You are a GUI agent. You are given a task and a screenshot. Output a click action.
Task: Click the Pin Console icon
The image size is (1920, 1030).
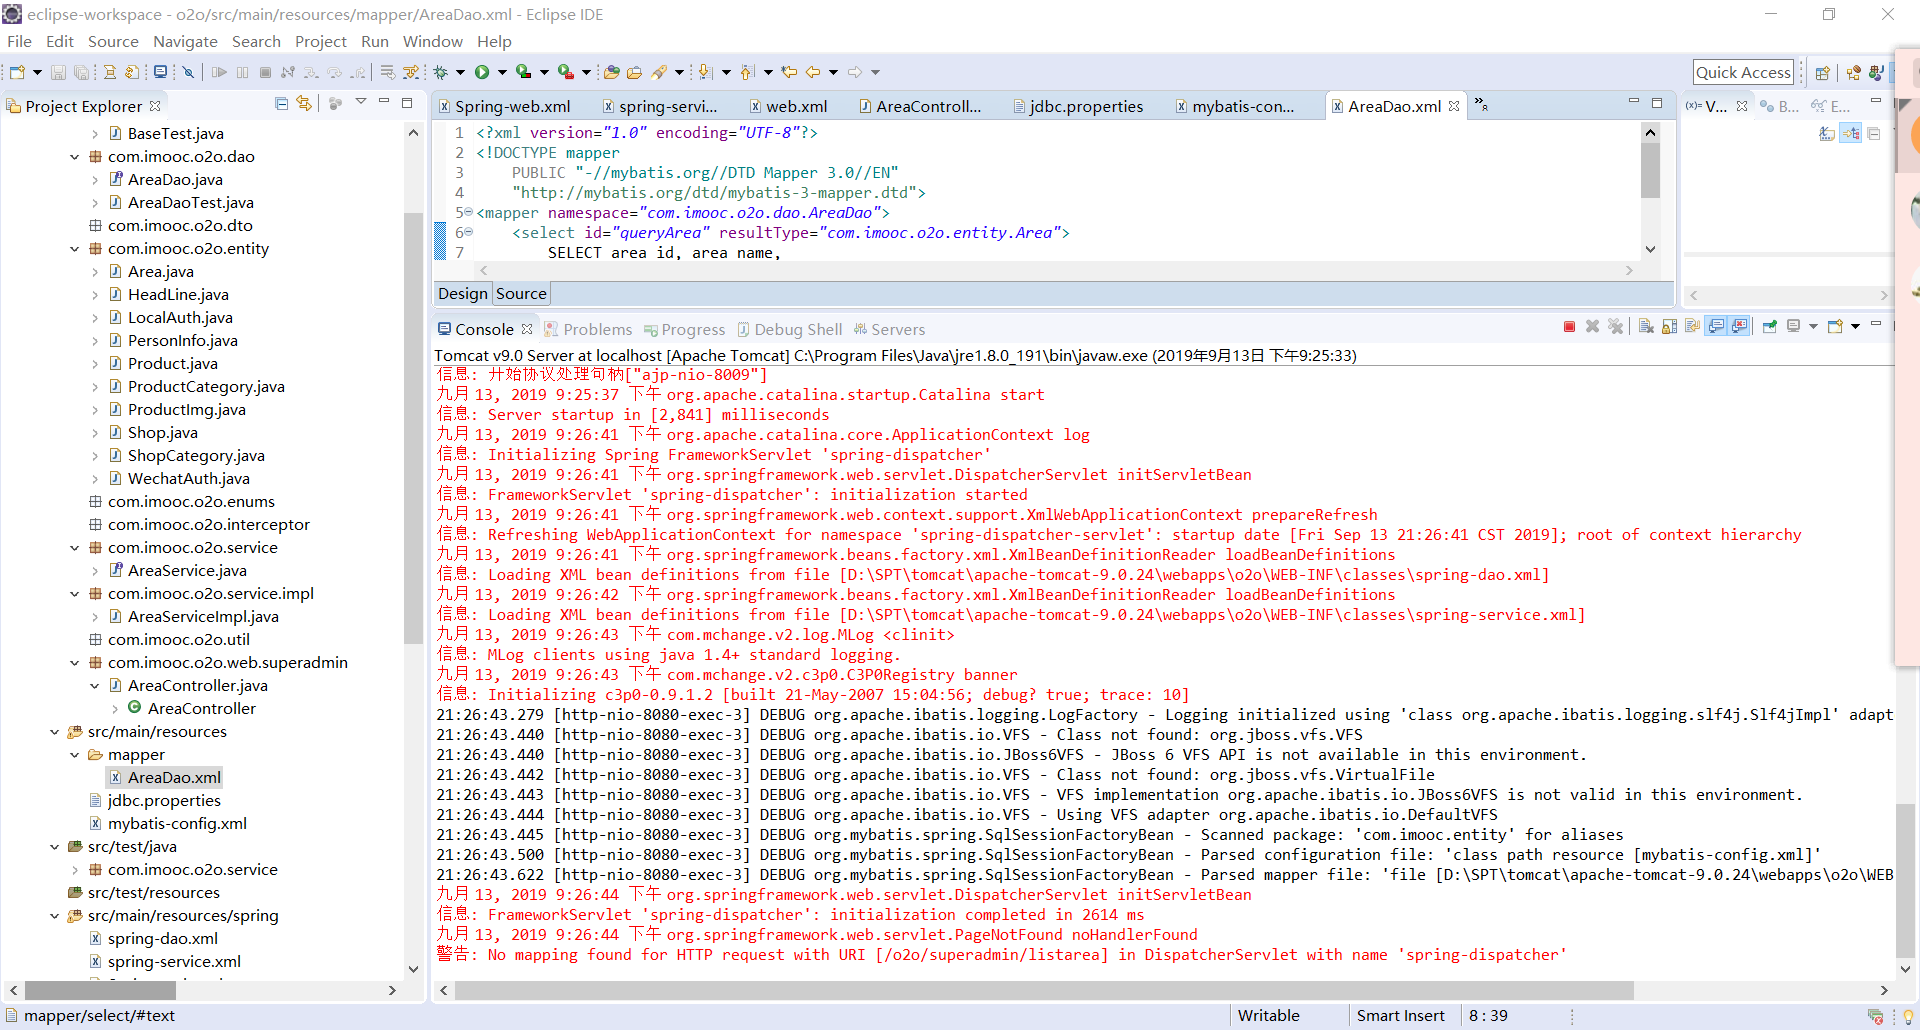[1769, 327]
